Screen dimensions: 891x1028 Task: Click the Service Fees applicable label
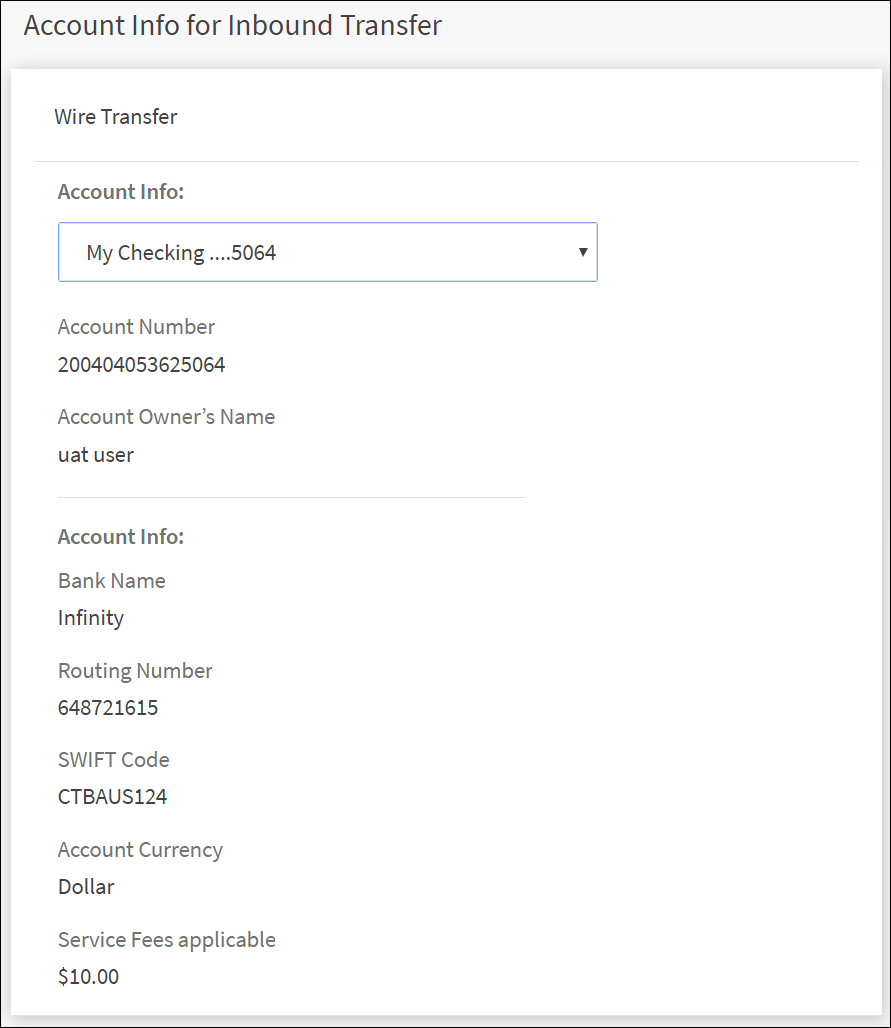[x=167, y=940]
